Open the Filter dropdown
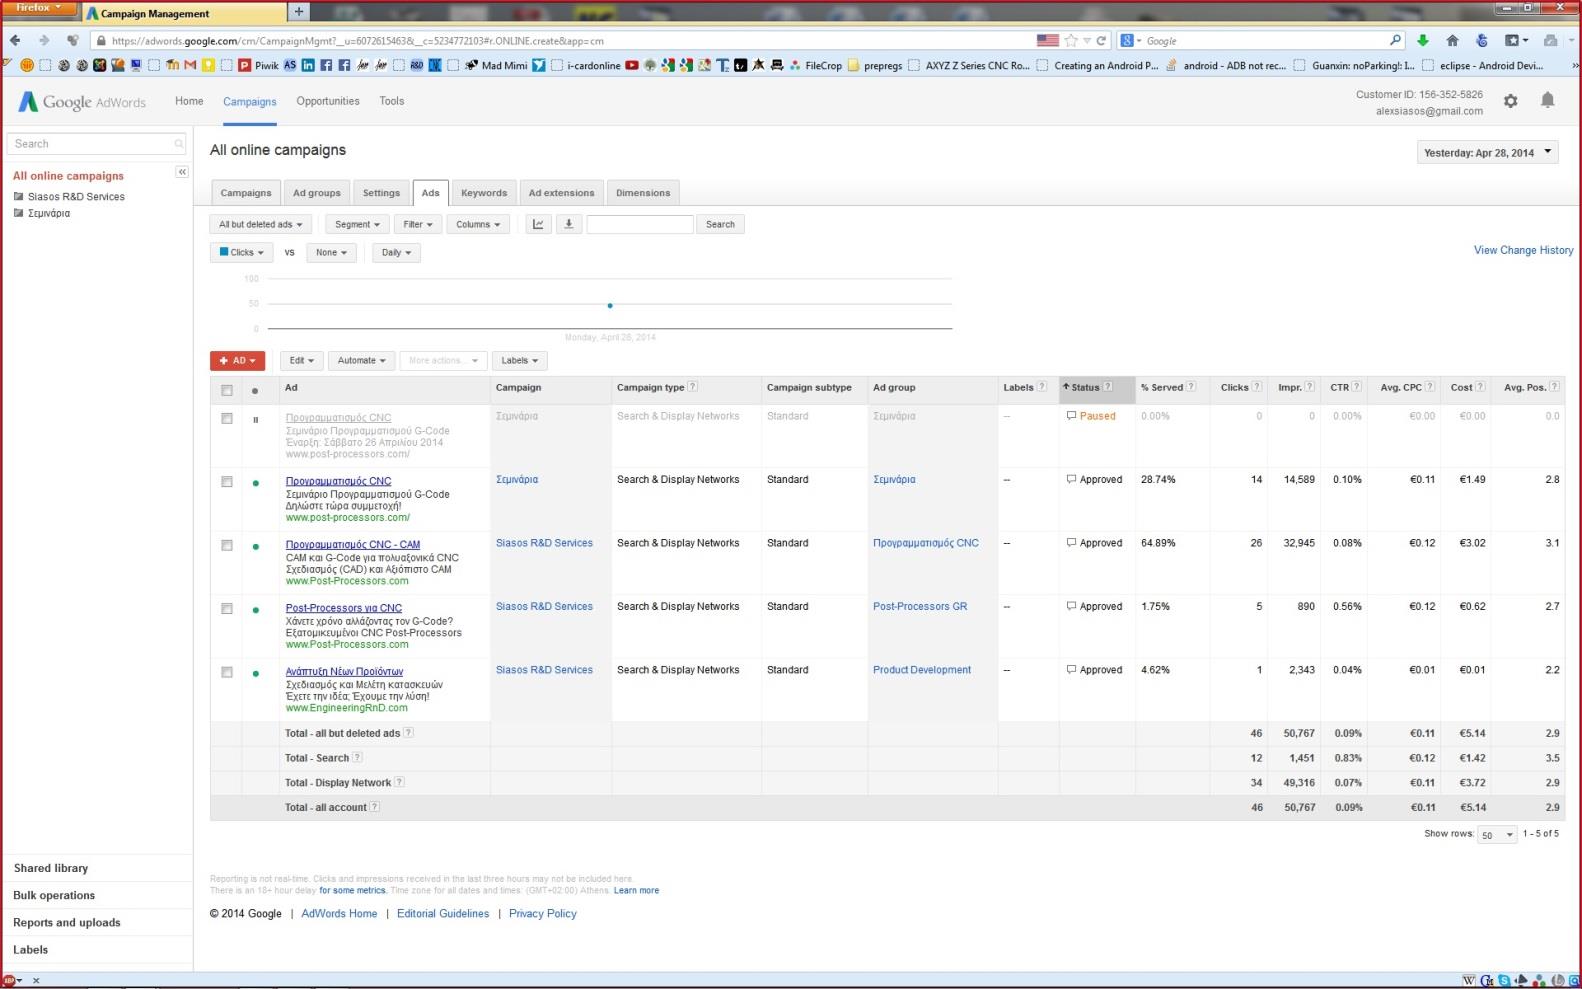This screenshot has height=989, width=1582. tap(418, 224)
